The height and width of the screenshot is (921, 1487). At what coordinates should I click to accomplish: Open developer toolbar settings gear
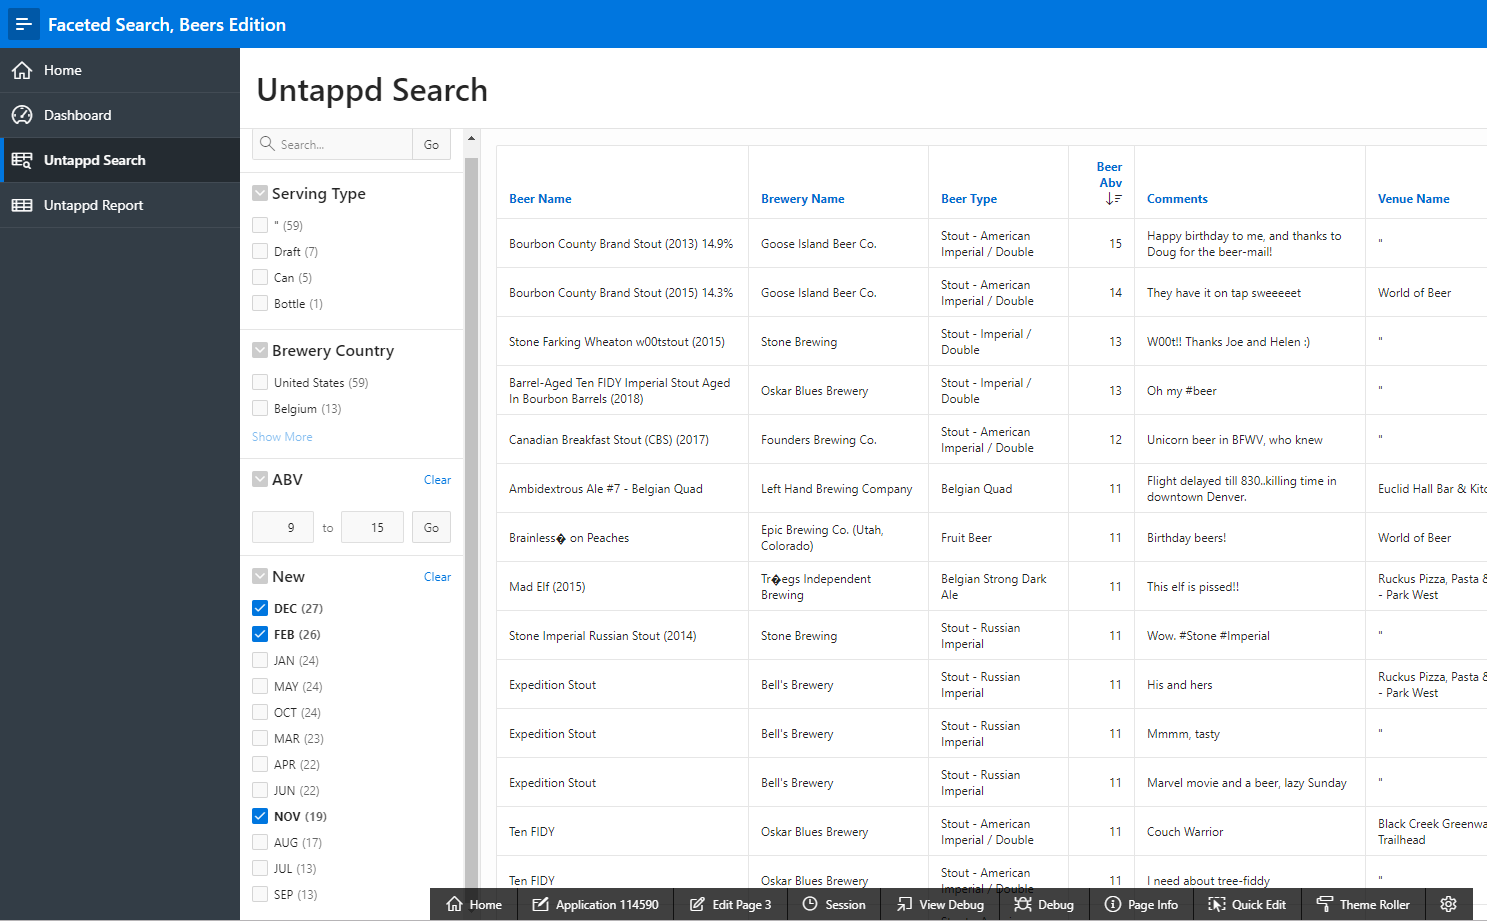coord(1448,904)
